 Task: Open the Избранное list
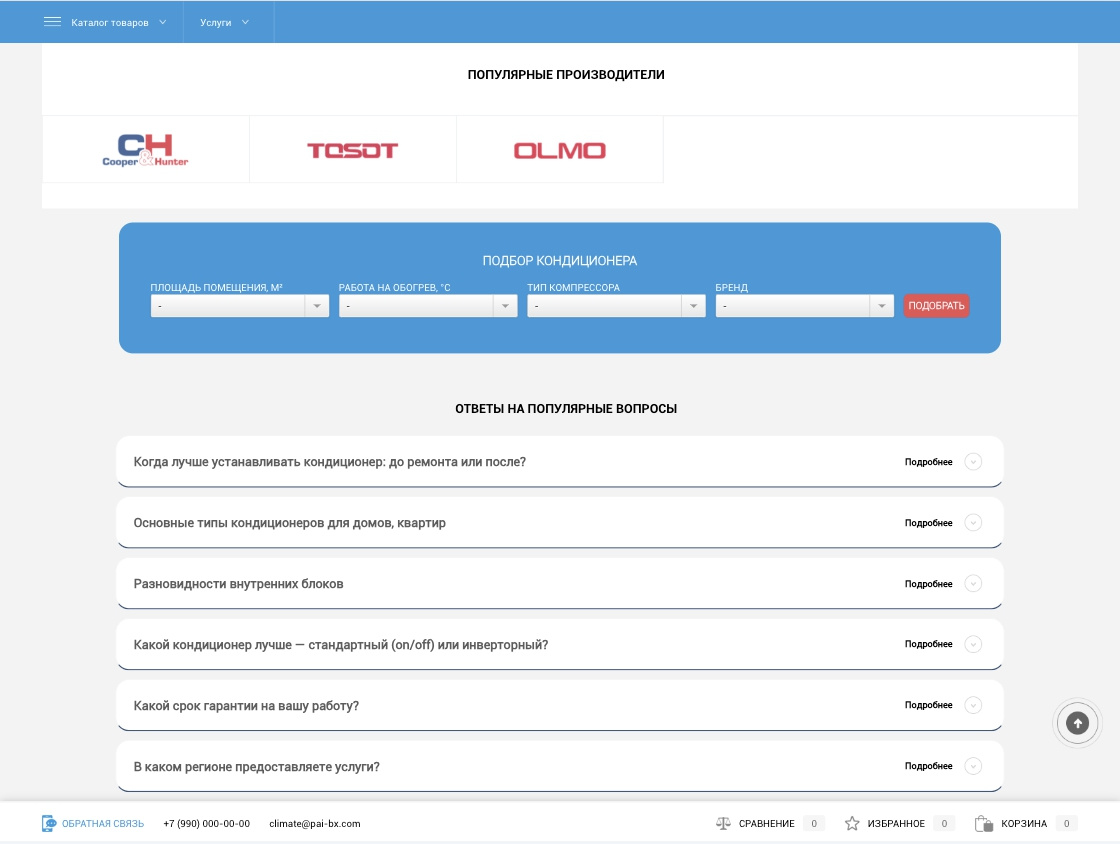coord(896,823)
